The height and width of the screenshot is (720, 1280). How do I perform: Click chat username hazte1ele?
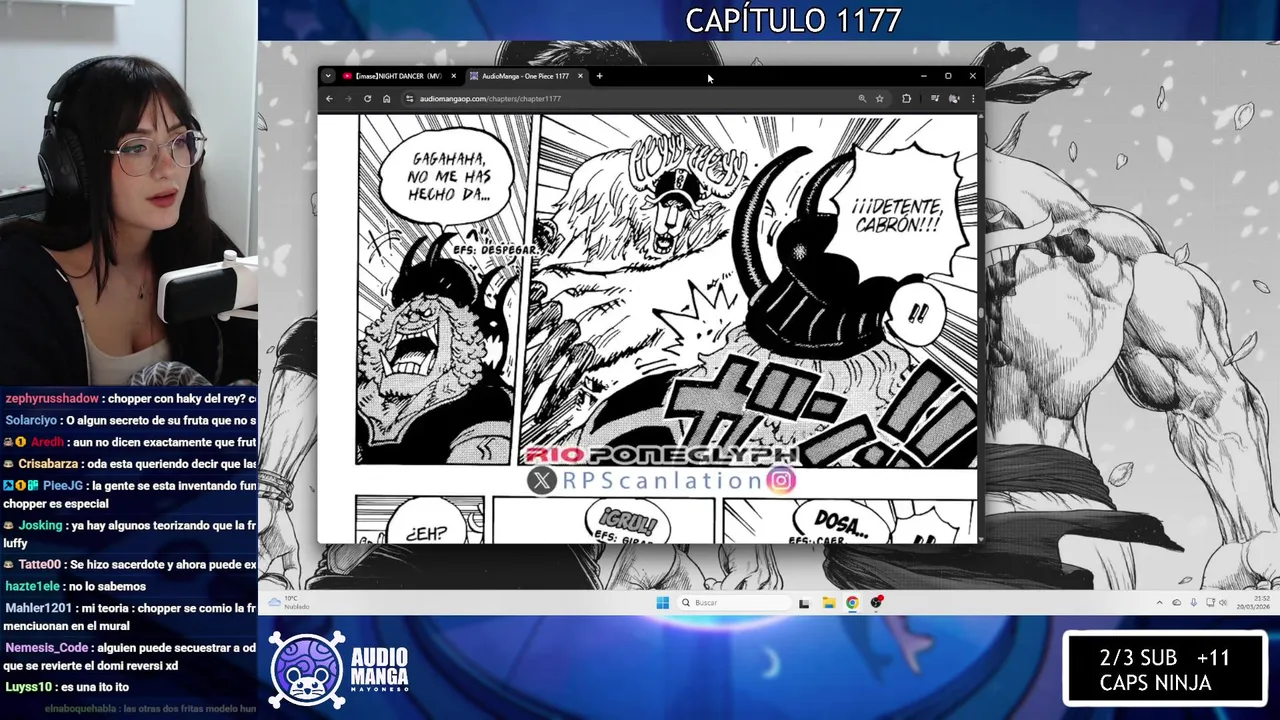point(32,587)
